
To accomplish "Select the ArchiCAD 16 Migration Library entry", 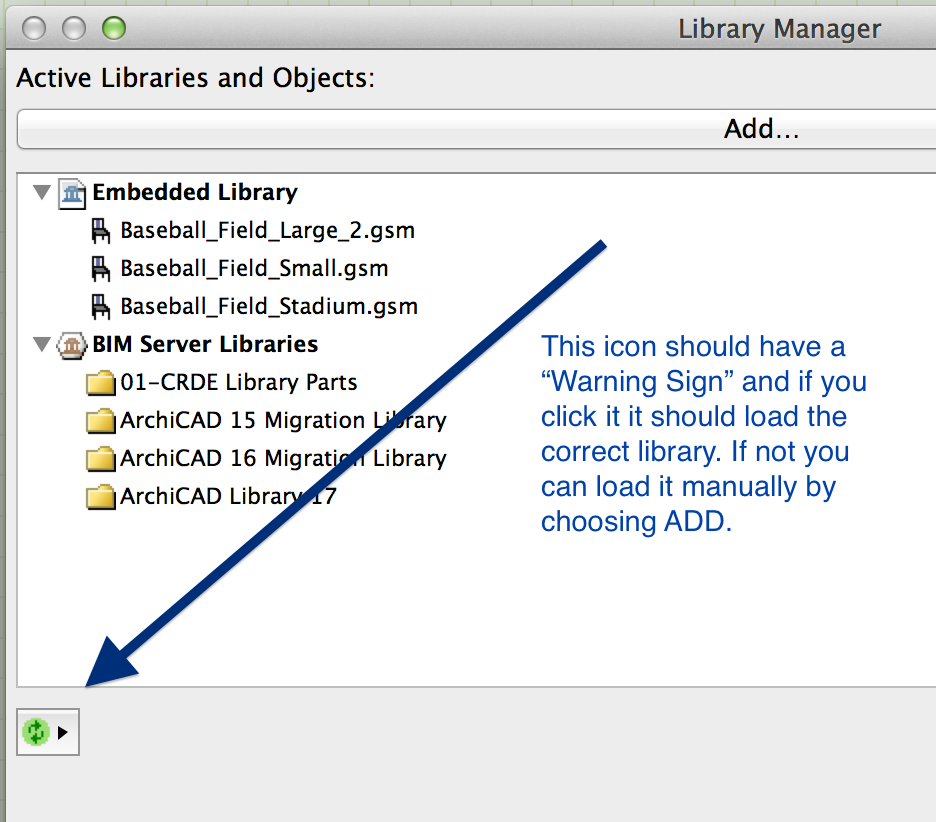I will tap(283, 458).
